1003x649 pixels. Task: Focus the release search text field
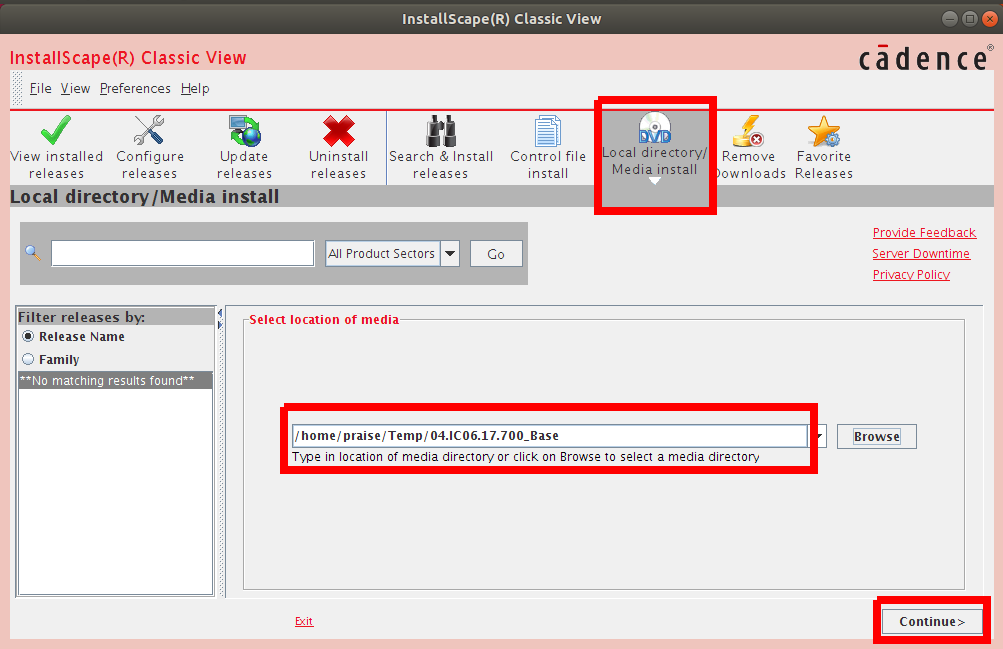pos(183,254)
